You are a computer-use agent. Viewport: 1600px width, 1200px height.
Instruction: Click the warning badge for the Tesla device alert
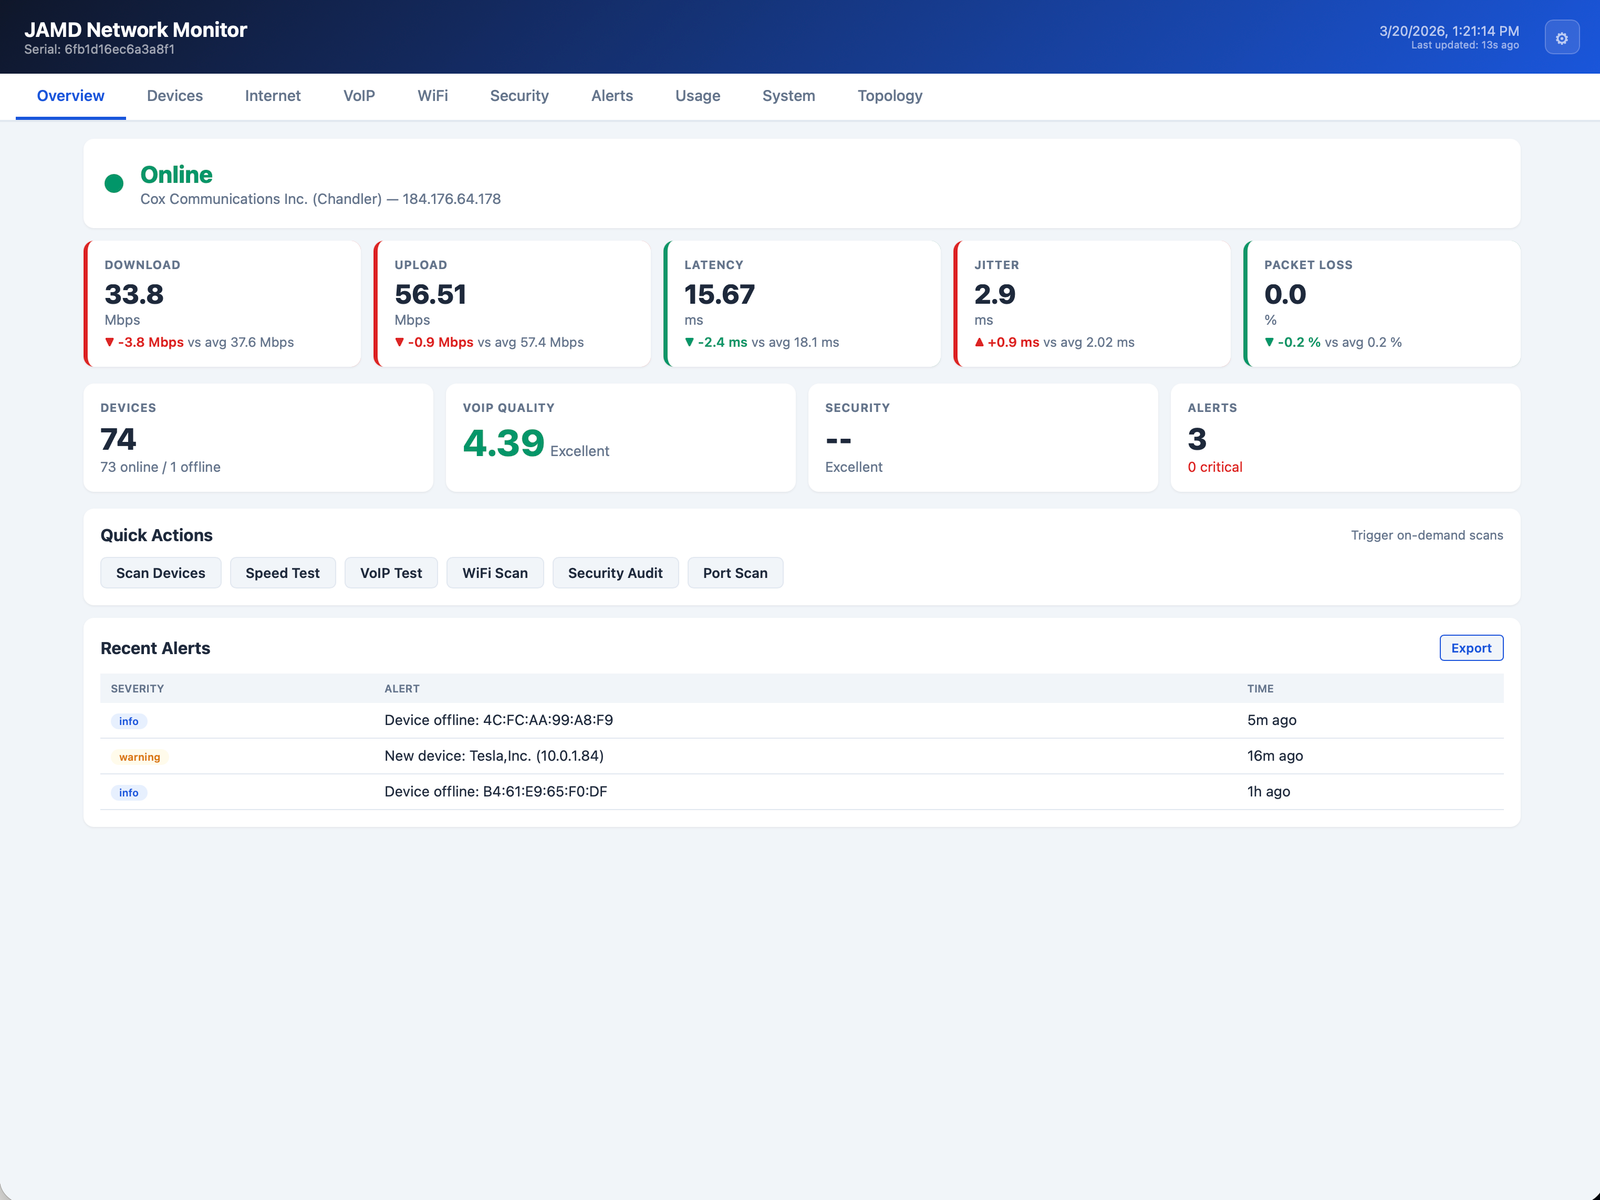(138, 756)
